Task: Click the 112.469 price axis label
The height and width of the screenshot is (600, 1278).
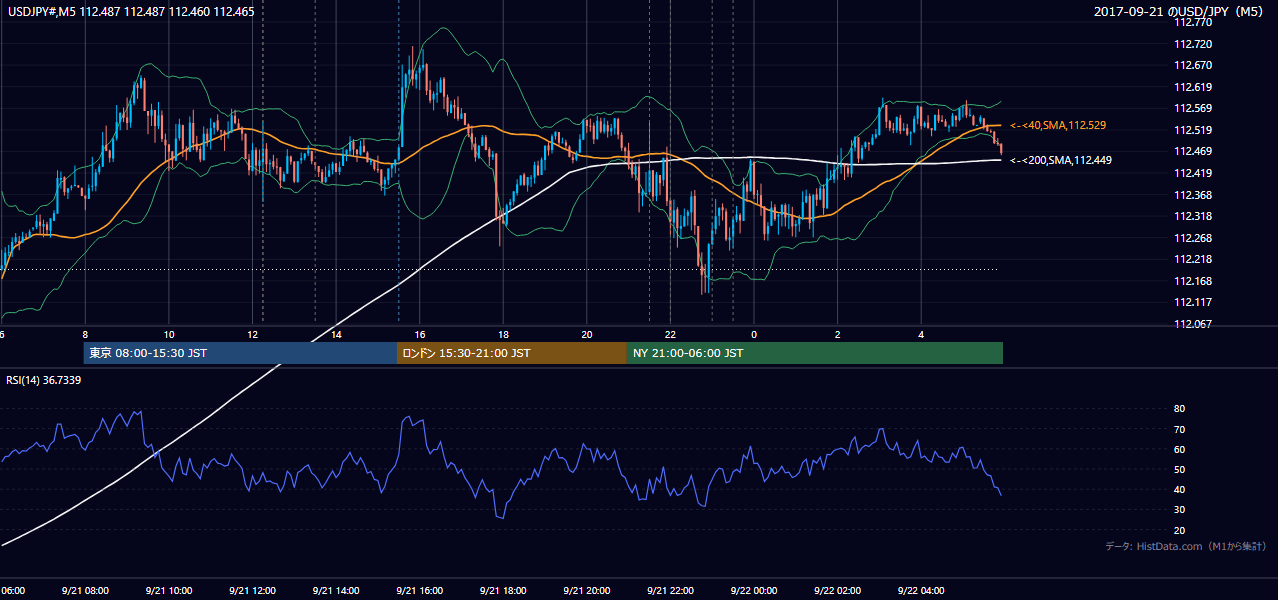Action: [x=1194, y=151]
